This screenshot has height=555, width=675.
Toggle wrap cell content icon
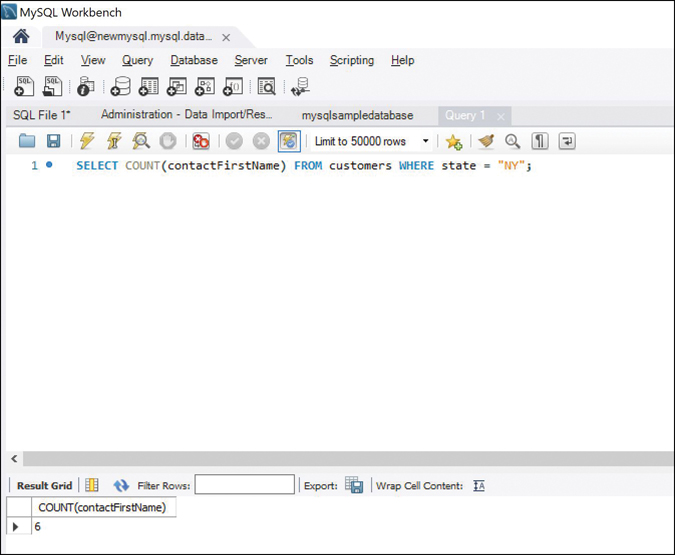pos(479,486)
